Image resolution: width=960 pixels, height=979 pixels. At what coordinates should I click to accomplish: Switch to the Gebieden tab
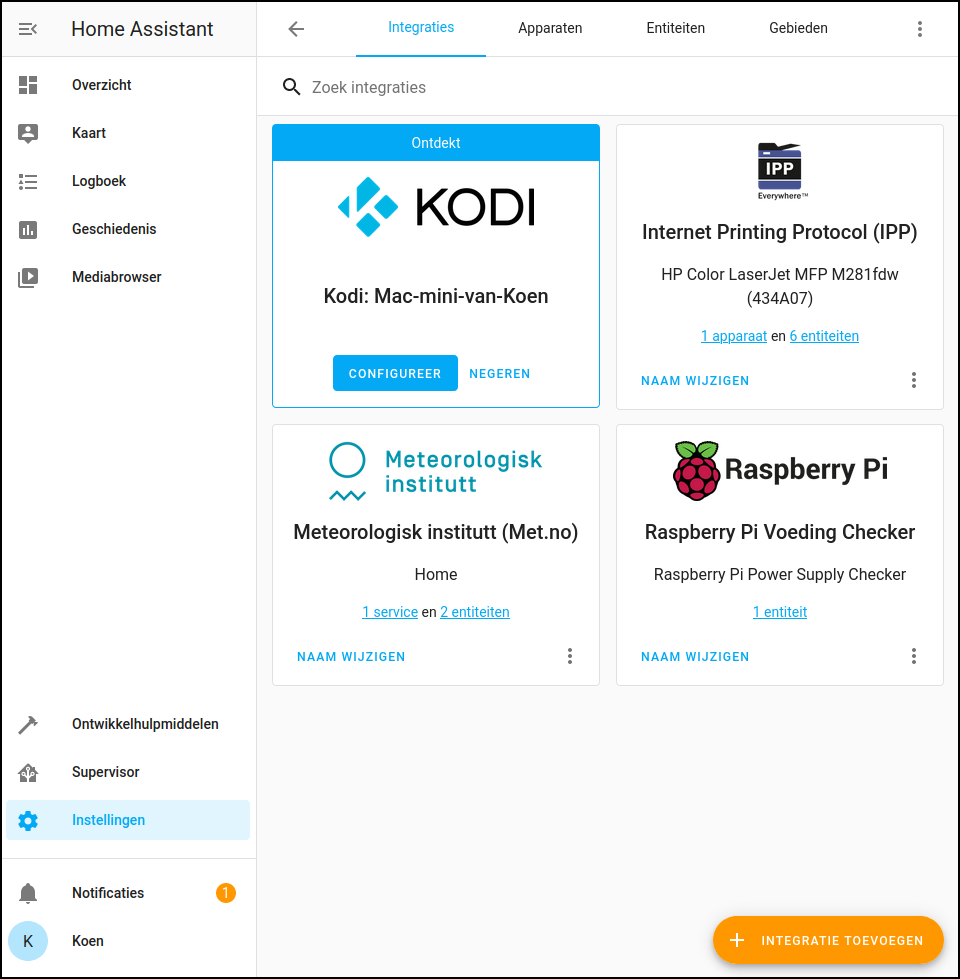tap(798, 28)
